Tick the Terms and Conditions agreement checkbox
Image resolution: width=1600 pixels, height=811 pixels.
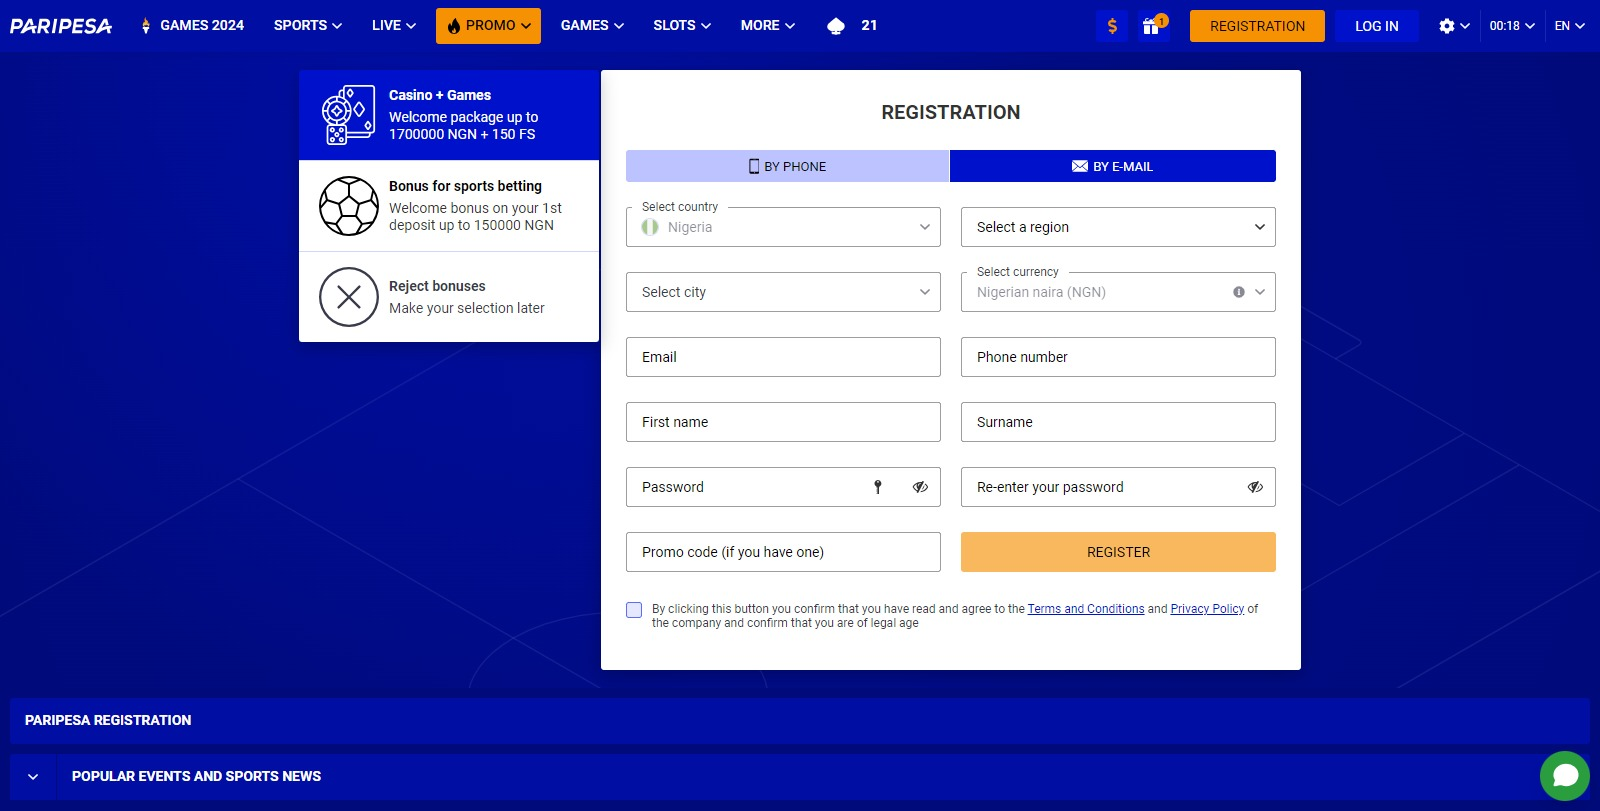634,610
